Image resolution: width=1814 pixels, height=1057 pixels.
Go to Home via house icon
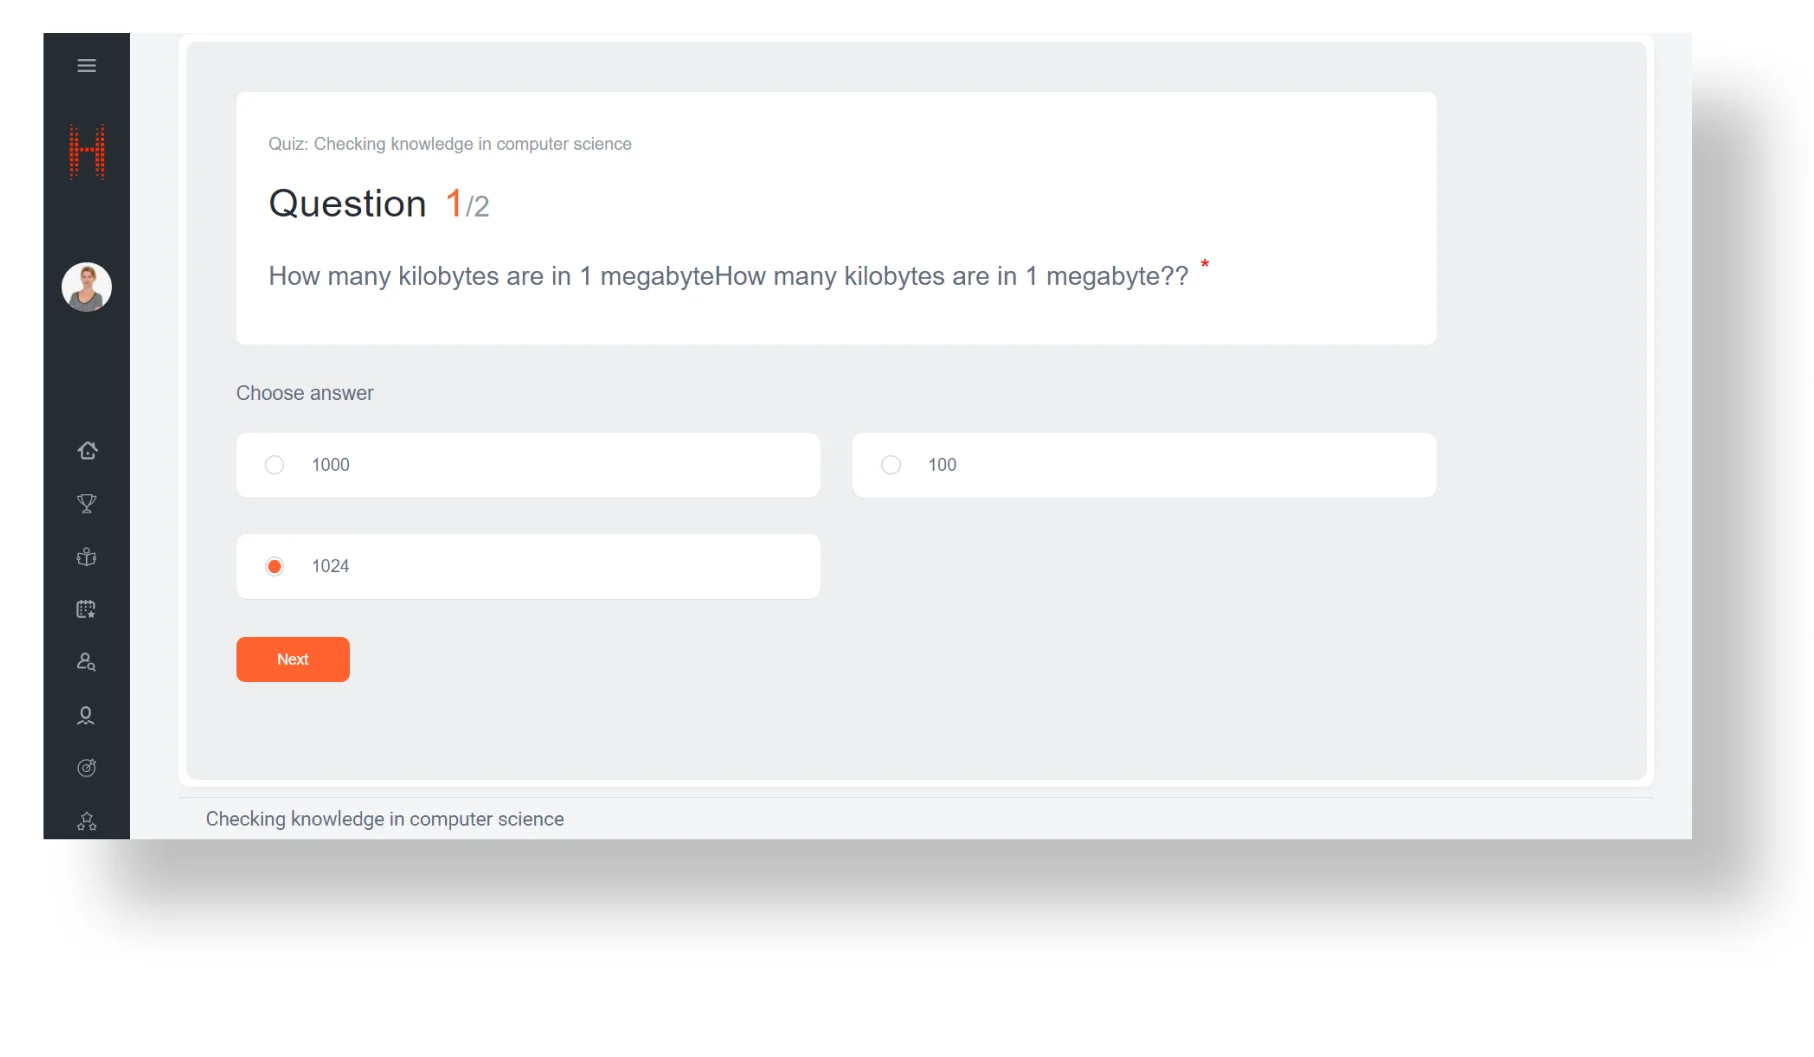pos(87,451)
